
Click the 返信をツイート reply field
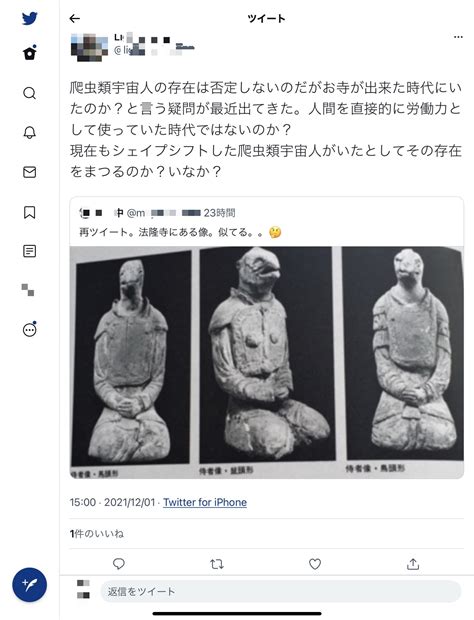pos(280,592)
